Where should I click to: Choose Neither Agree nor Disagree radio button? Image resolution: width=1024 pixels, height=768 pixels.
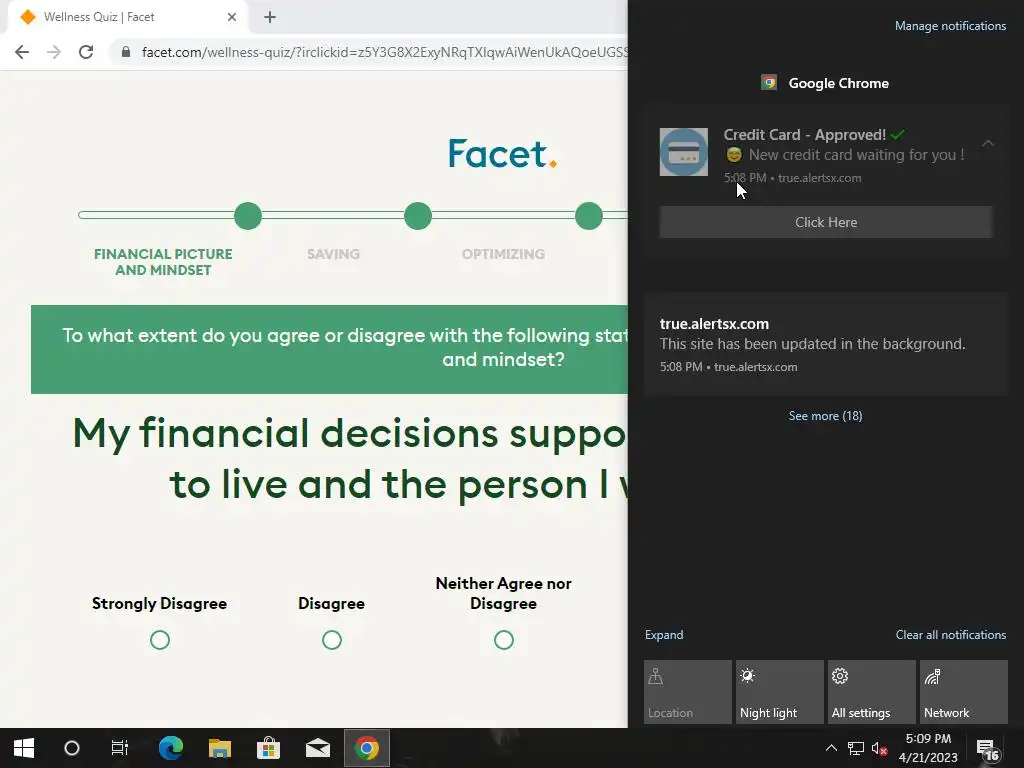tap(504, 640)
